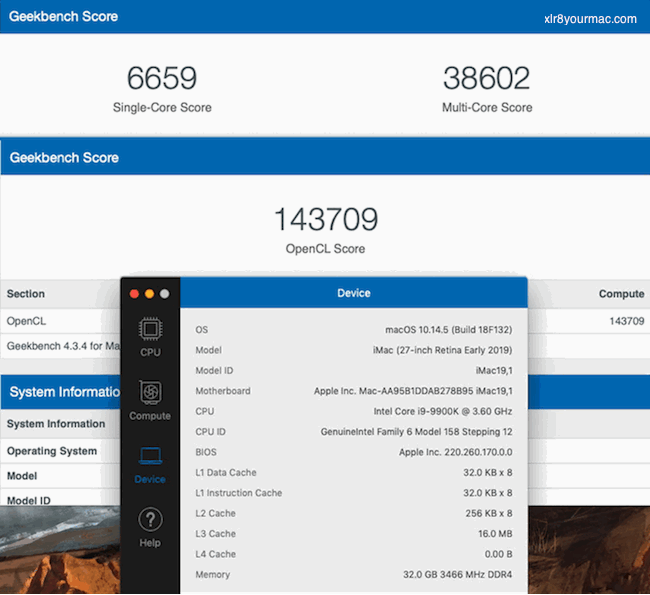Image resolution: width=650 pixels, height=595 pixels.
Task: Click the OpenCL Score label
Action: 325,249
